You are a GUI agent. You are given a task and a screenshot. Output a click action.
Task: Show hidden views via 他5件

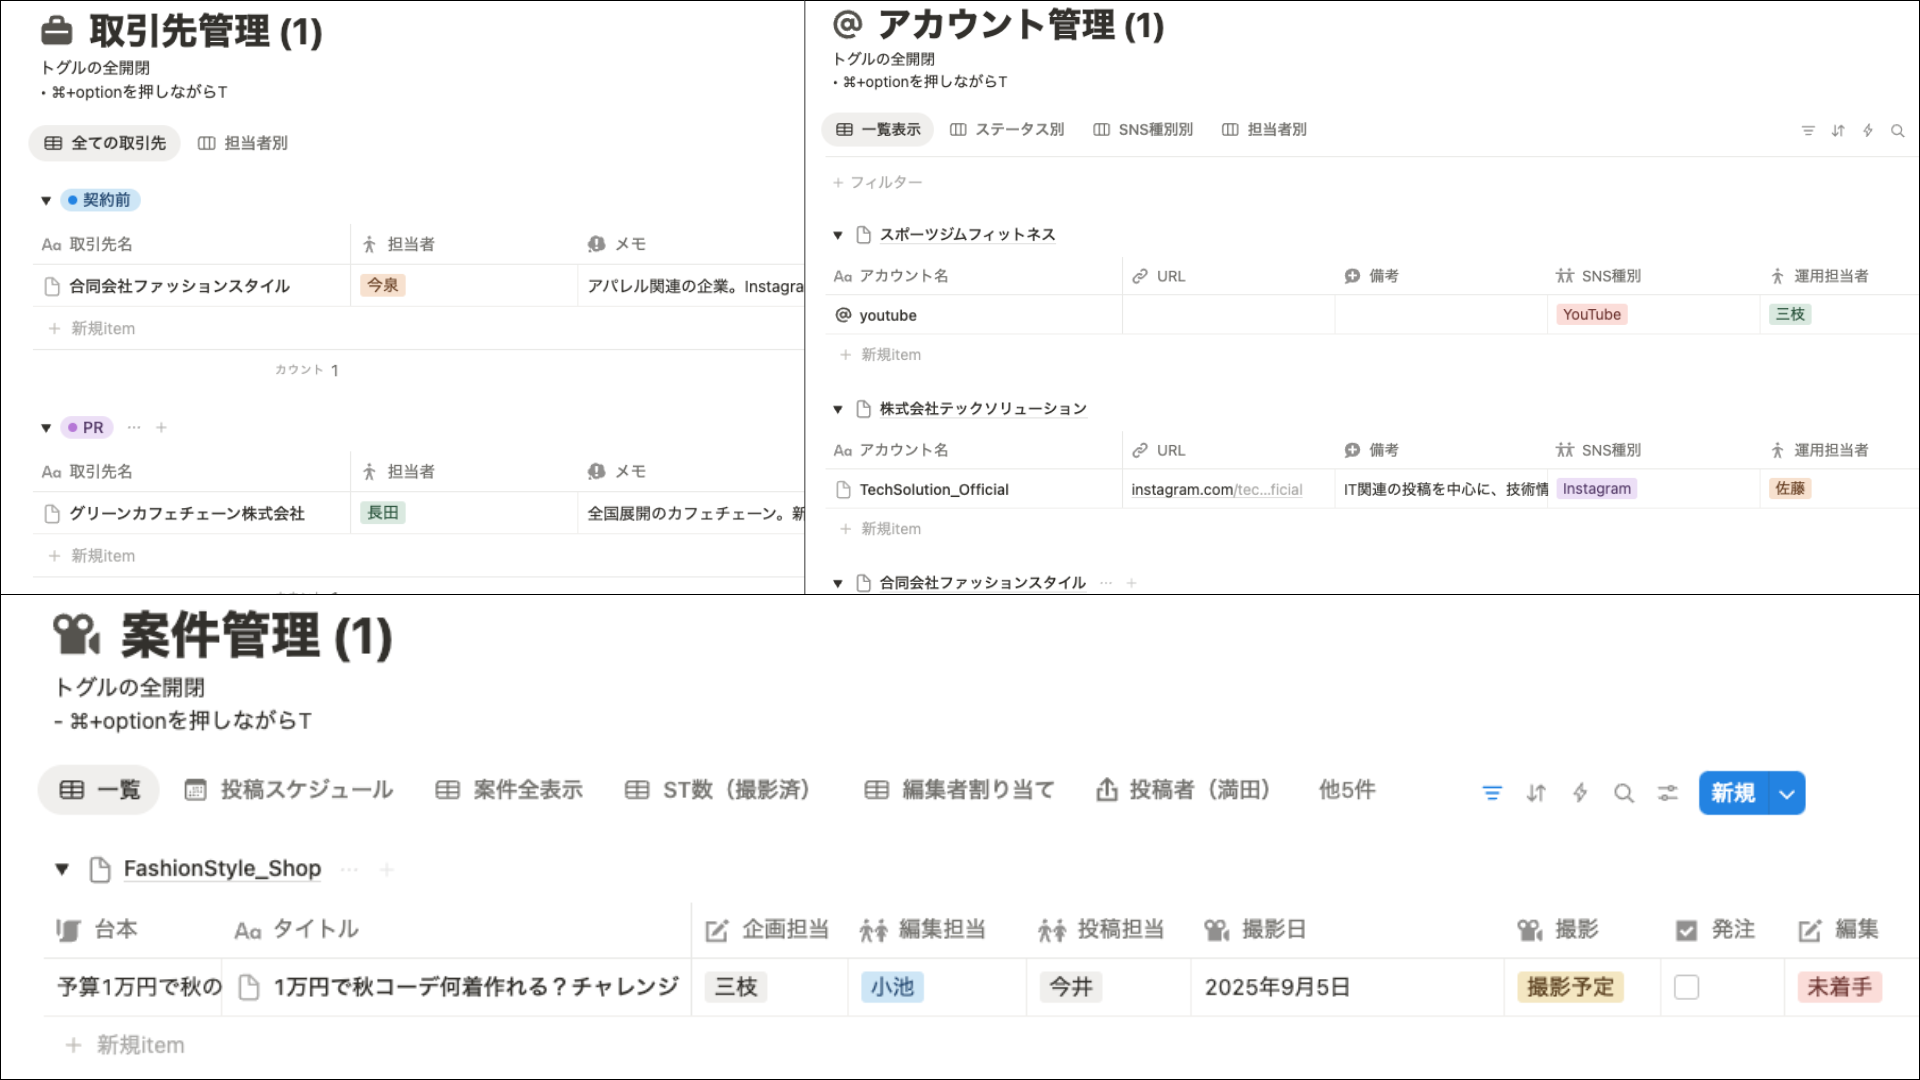point(1347,790)
